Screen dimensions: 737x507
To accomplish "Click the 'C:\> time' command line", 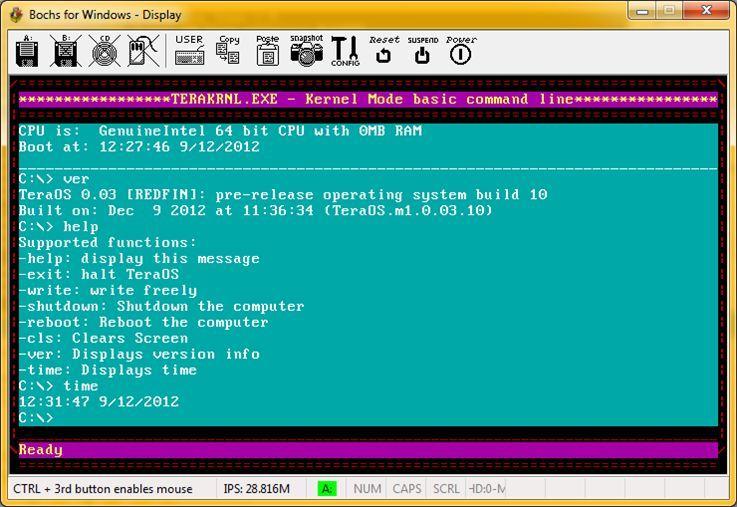I will (59, 386).
